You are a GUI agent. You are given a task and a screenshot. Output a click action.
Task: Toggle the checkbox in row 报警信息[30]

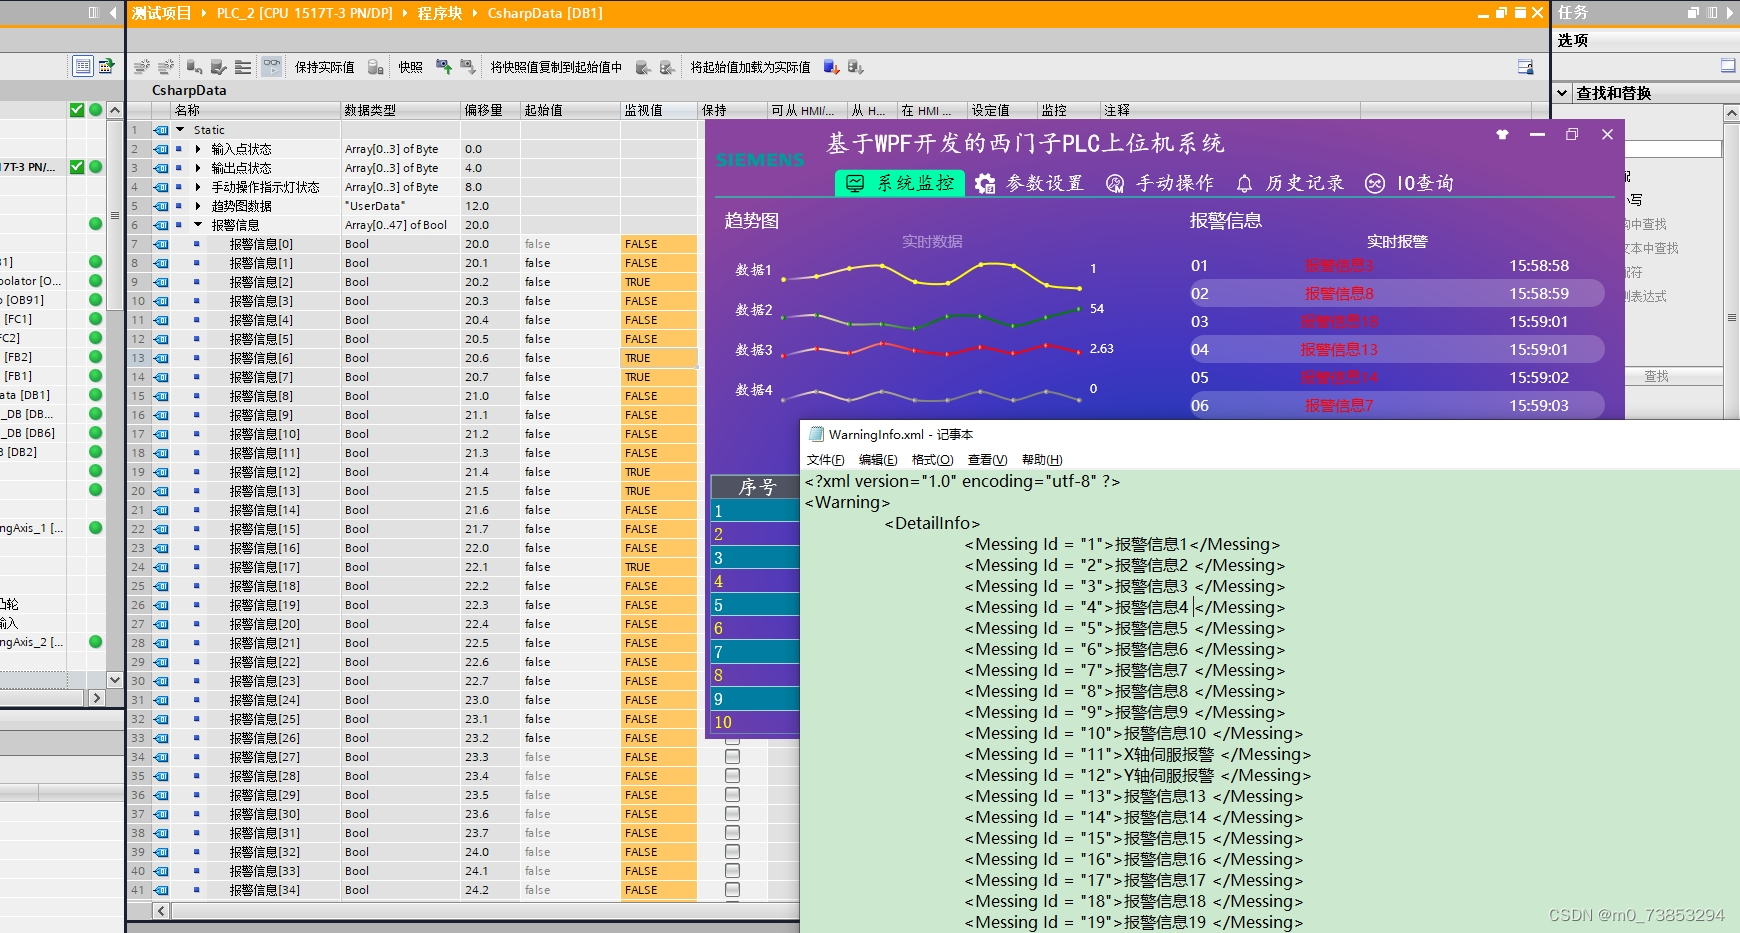732,814
